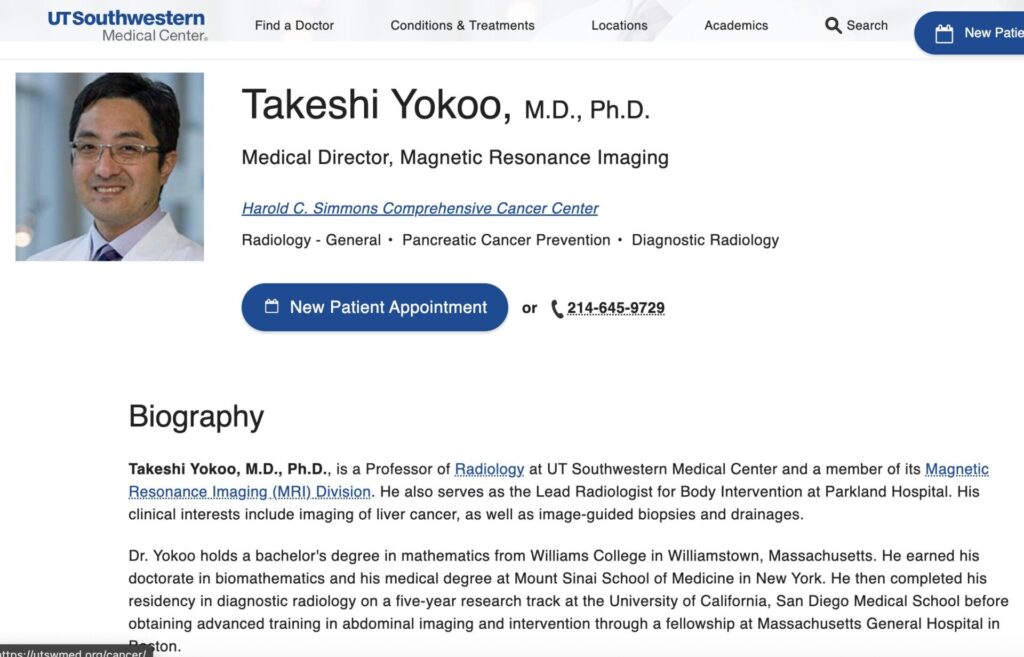Click the Takeshi Yokoo name heading
Screen dimensions: 1024x657
tap(376, 105)
